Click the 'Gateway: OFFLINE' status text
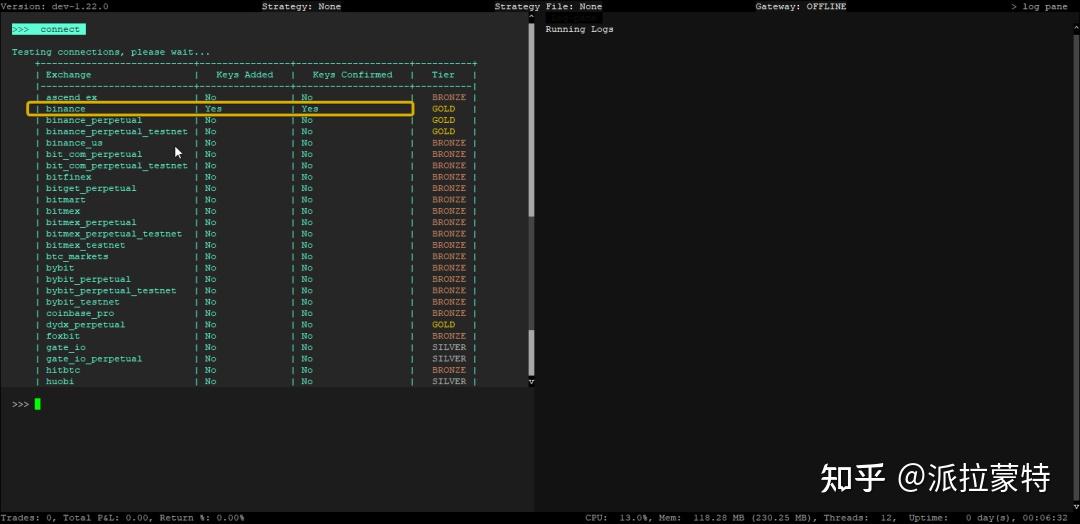Image resolution: width=1080 pixels, height=524 pixels. coord(801,6)
